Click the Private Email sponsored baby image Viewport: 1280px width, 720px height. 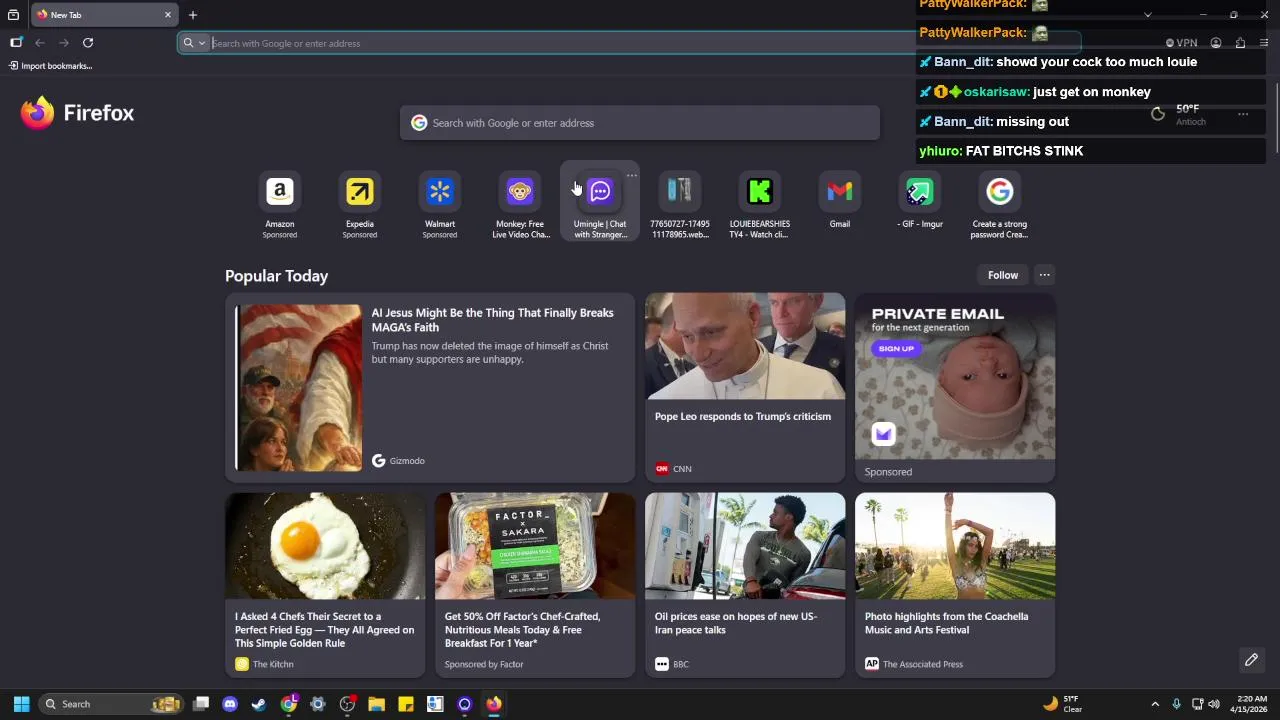(x=955, y=376)
